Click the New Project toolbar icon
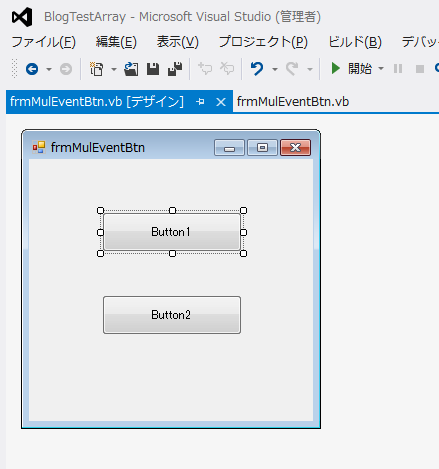The height and width of the screenshot is (469, 439). pyautogui.click(x=96, y=69)
